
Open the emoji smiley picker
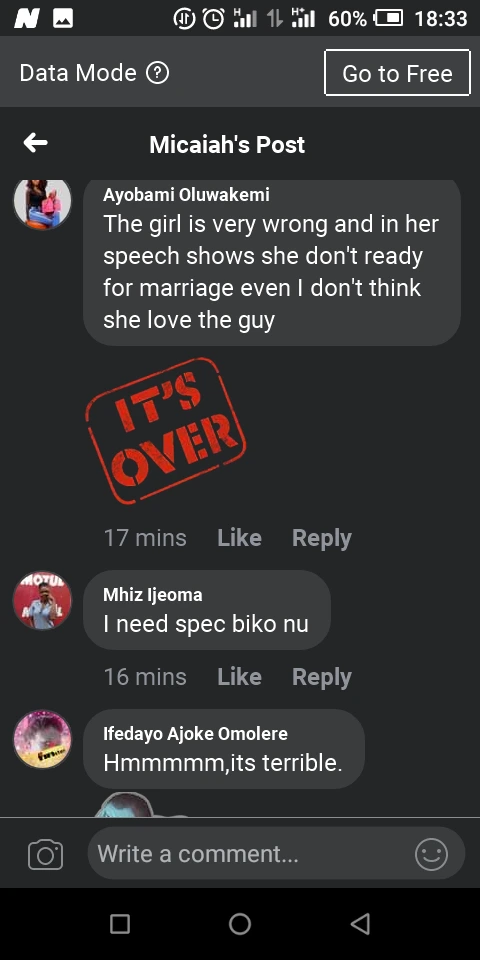click(x=432, y=854)
